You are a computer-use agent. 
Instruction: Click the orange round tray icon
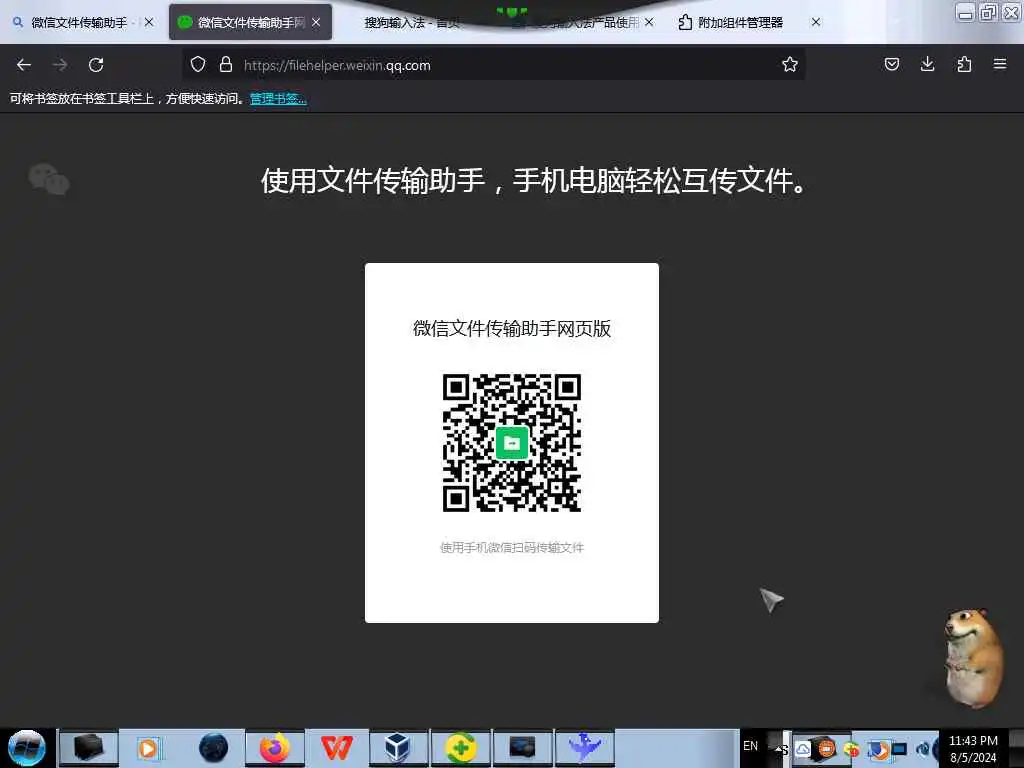[827, 748]
